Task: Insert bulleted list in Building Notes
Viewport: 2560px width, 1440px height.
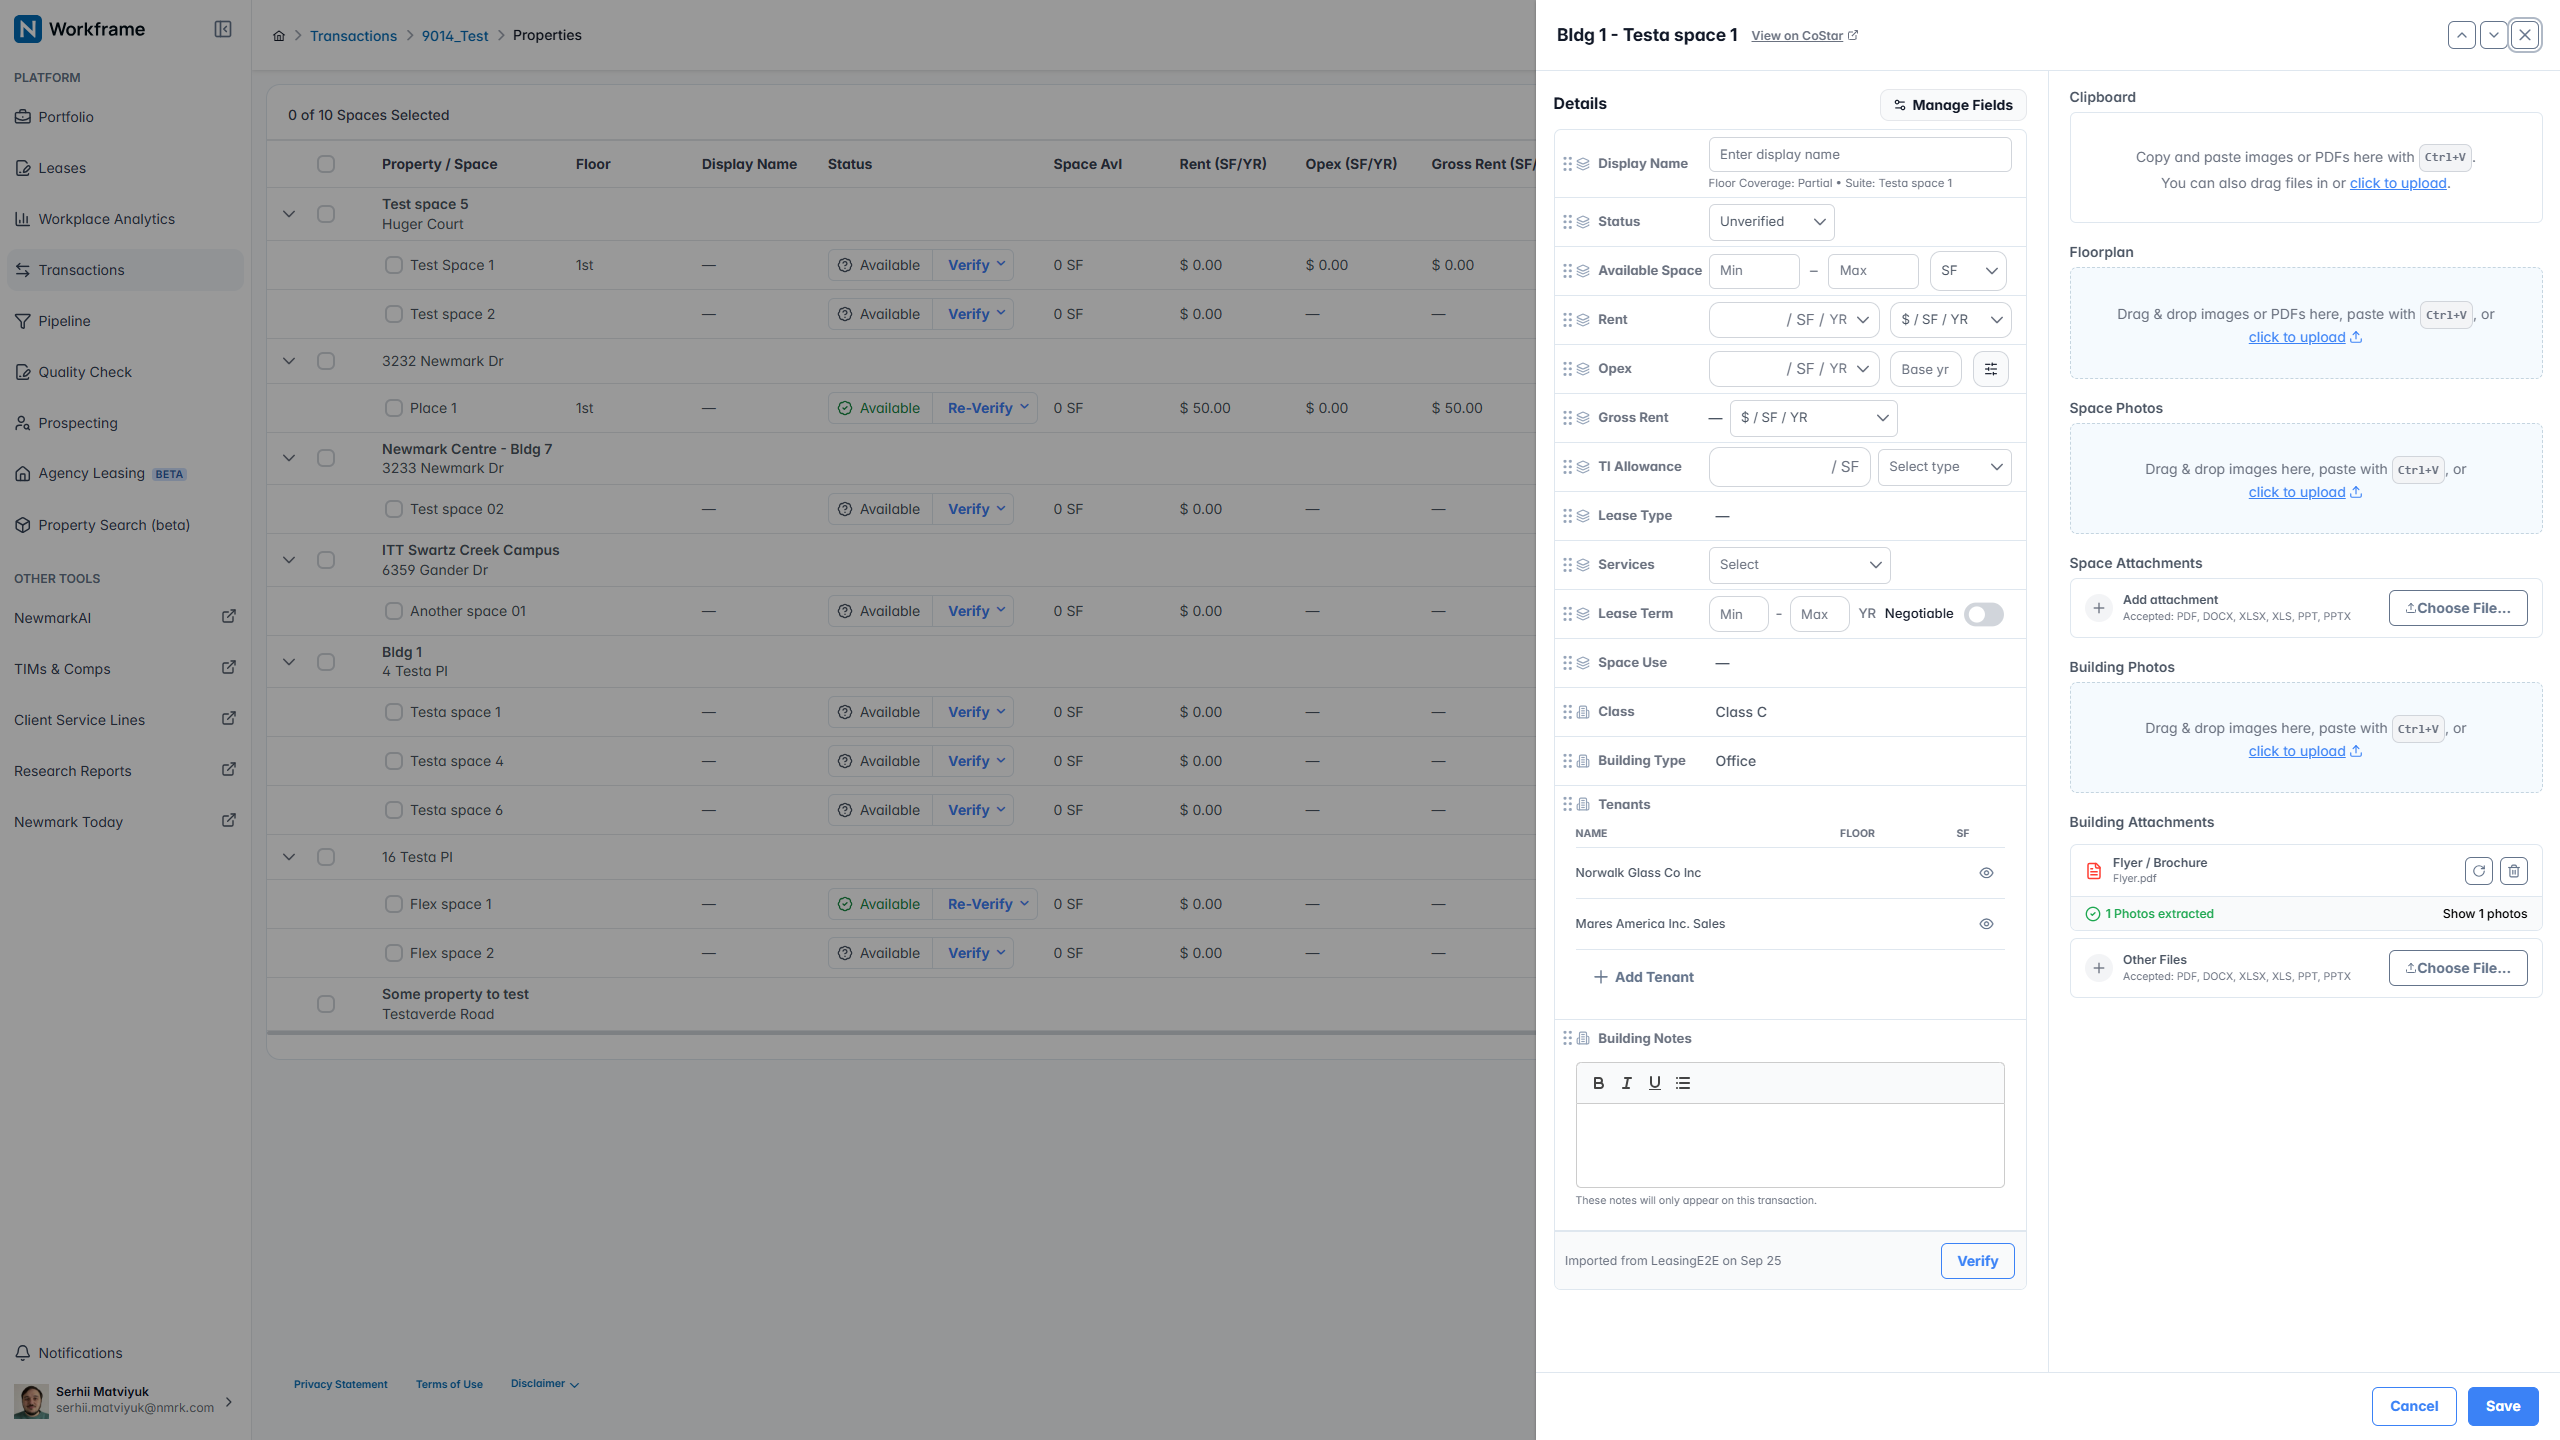Action: [1683, 1083]
